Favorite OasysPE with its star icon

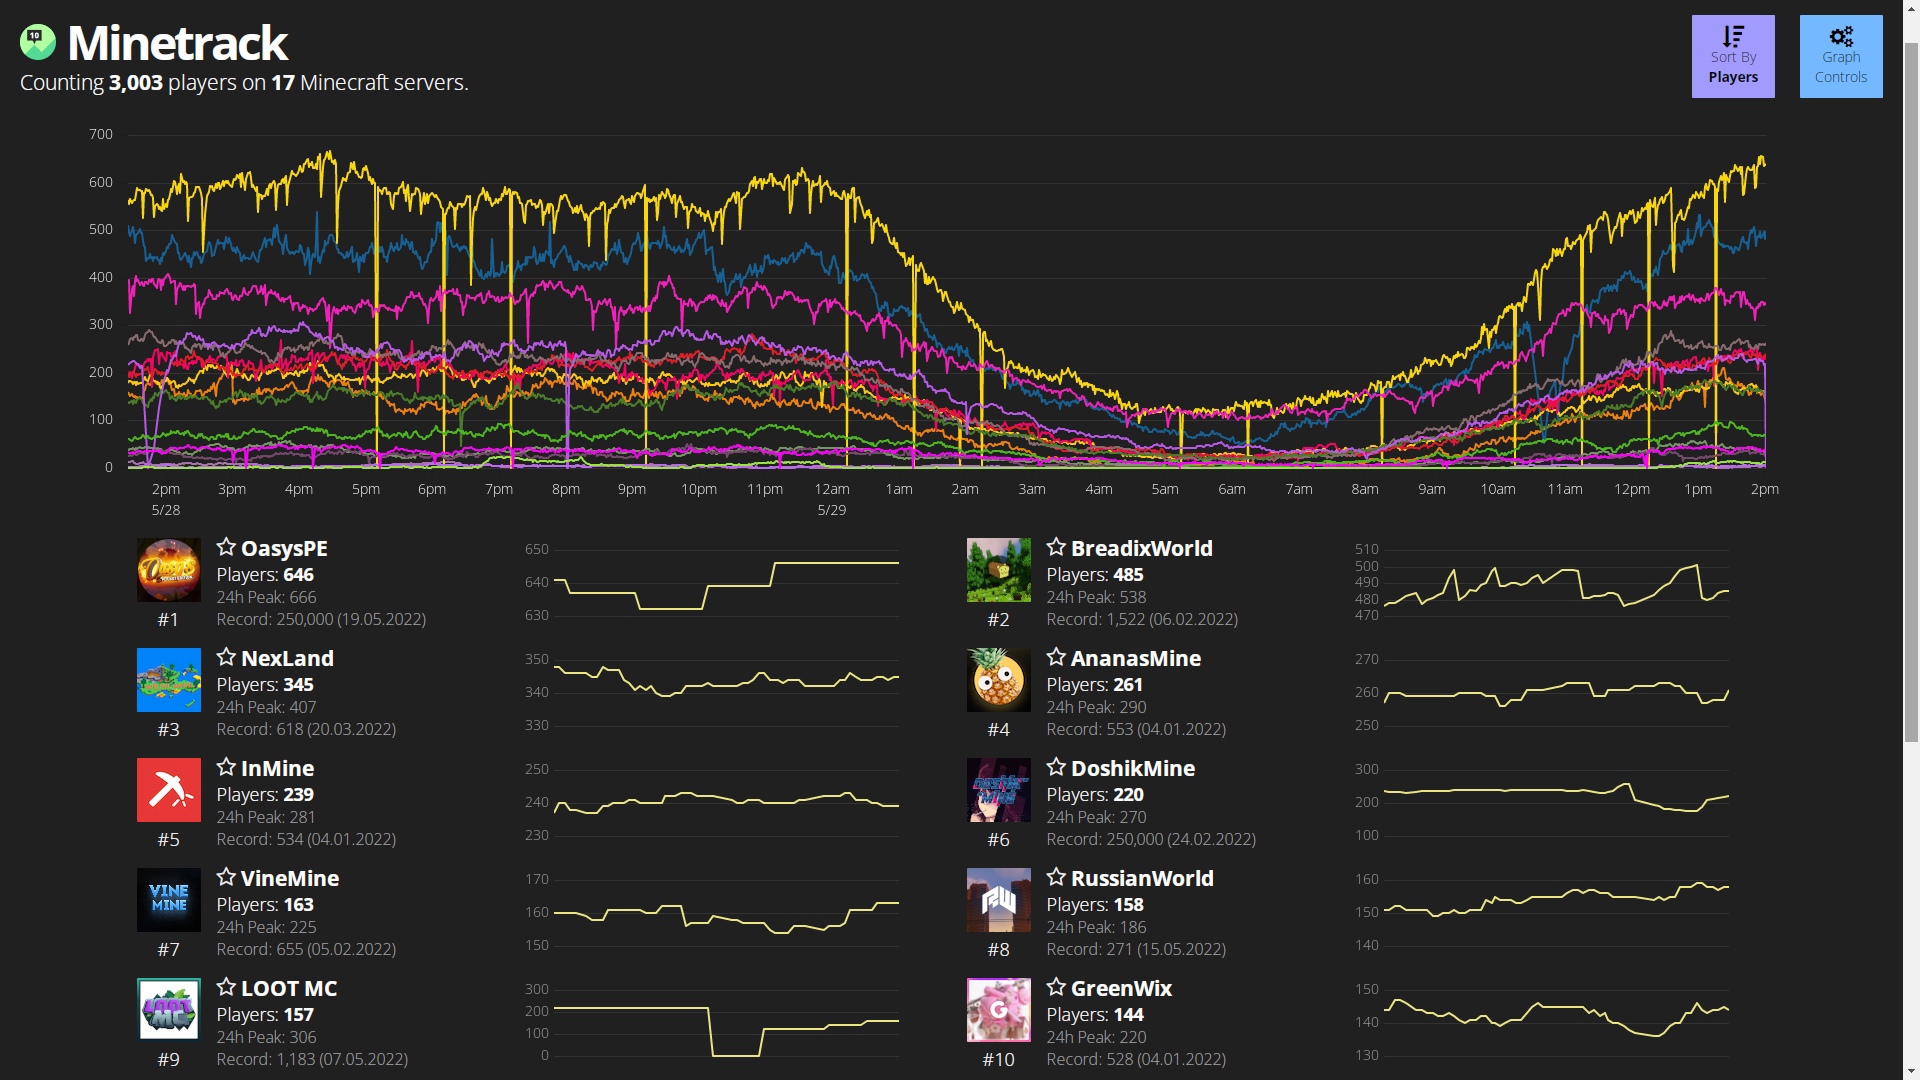(226, 547)
